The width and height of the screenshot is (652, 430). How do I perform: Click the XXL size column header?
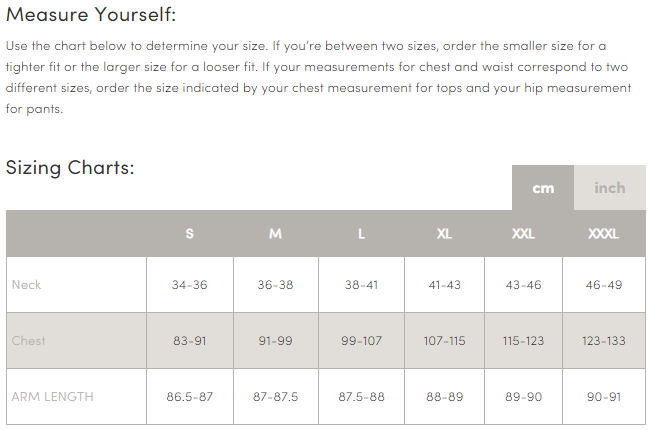(523, 234)
